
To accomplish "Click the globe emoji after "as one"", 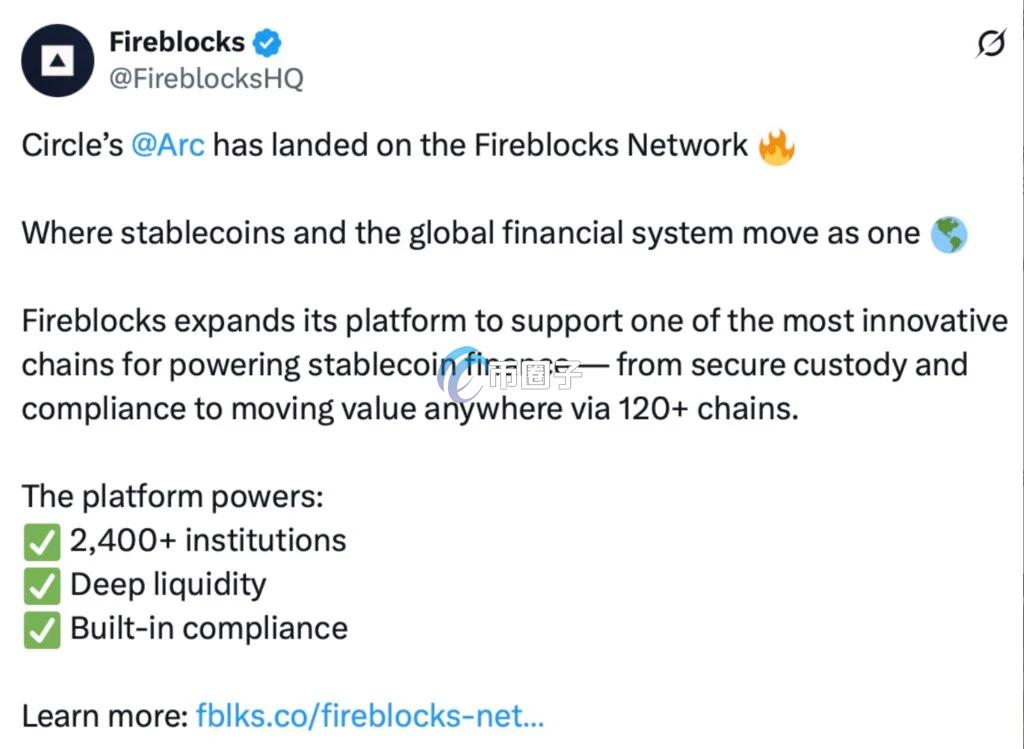I will pos(948,235).
